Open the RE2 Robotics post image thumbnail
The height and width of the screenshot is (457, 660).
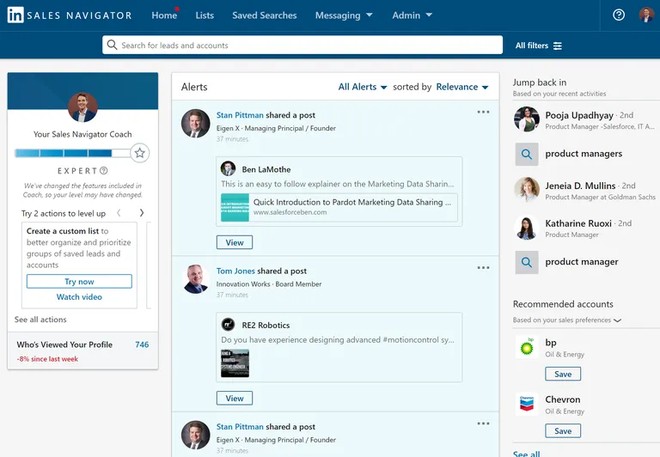point(235,363)
